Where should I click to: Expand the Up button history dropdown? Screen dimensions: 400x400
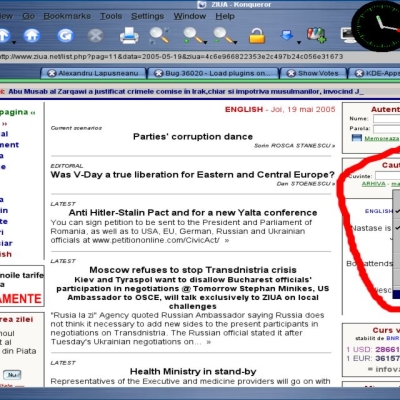[14, 42]
